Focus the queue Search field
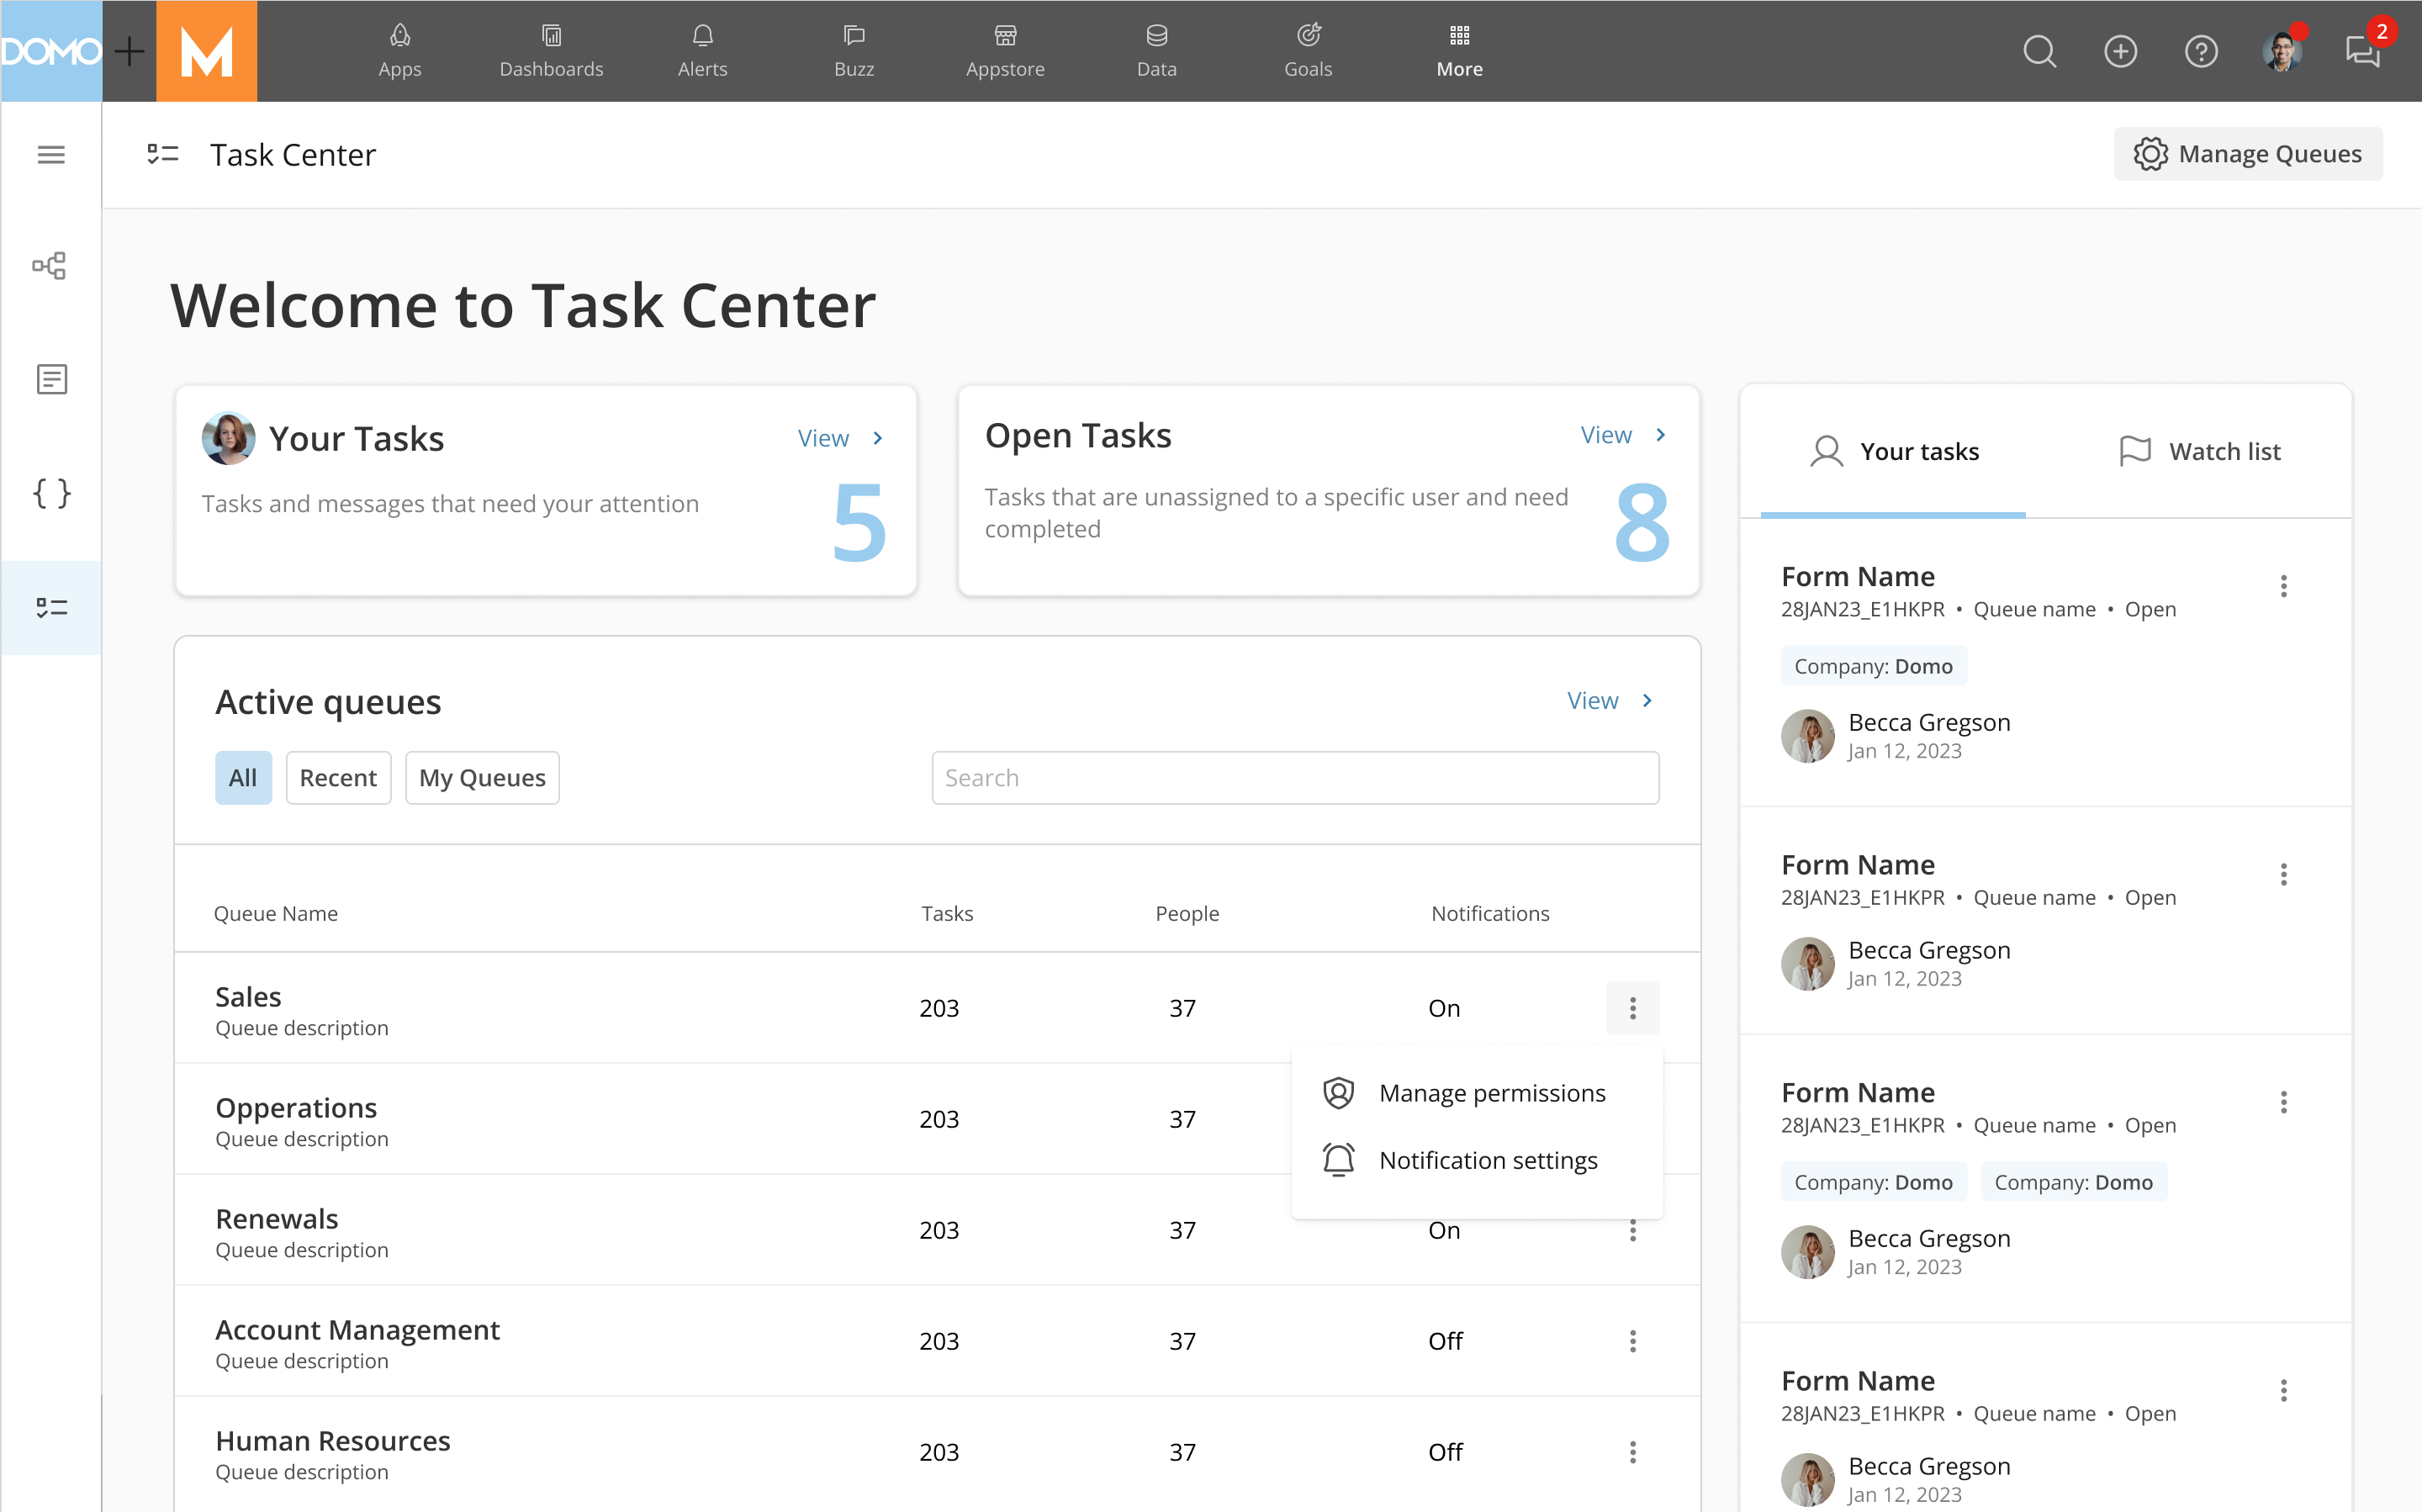This screenshot has width=2422, height=1512. (1295, 777)
